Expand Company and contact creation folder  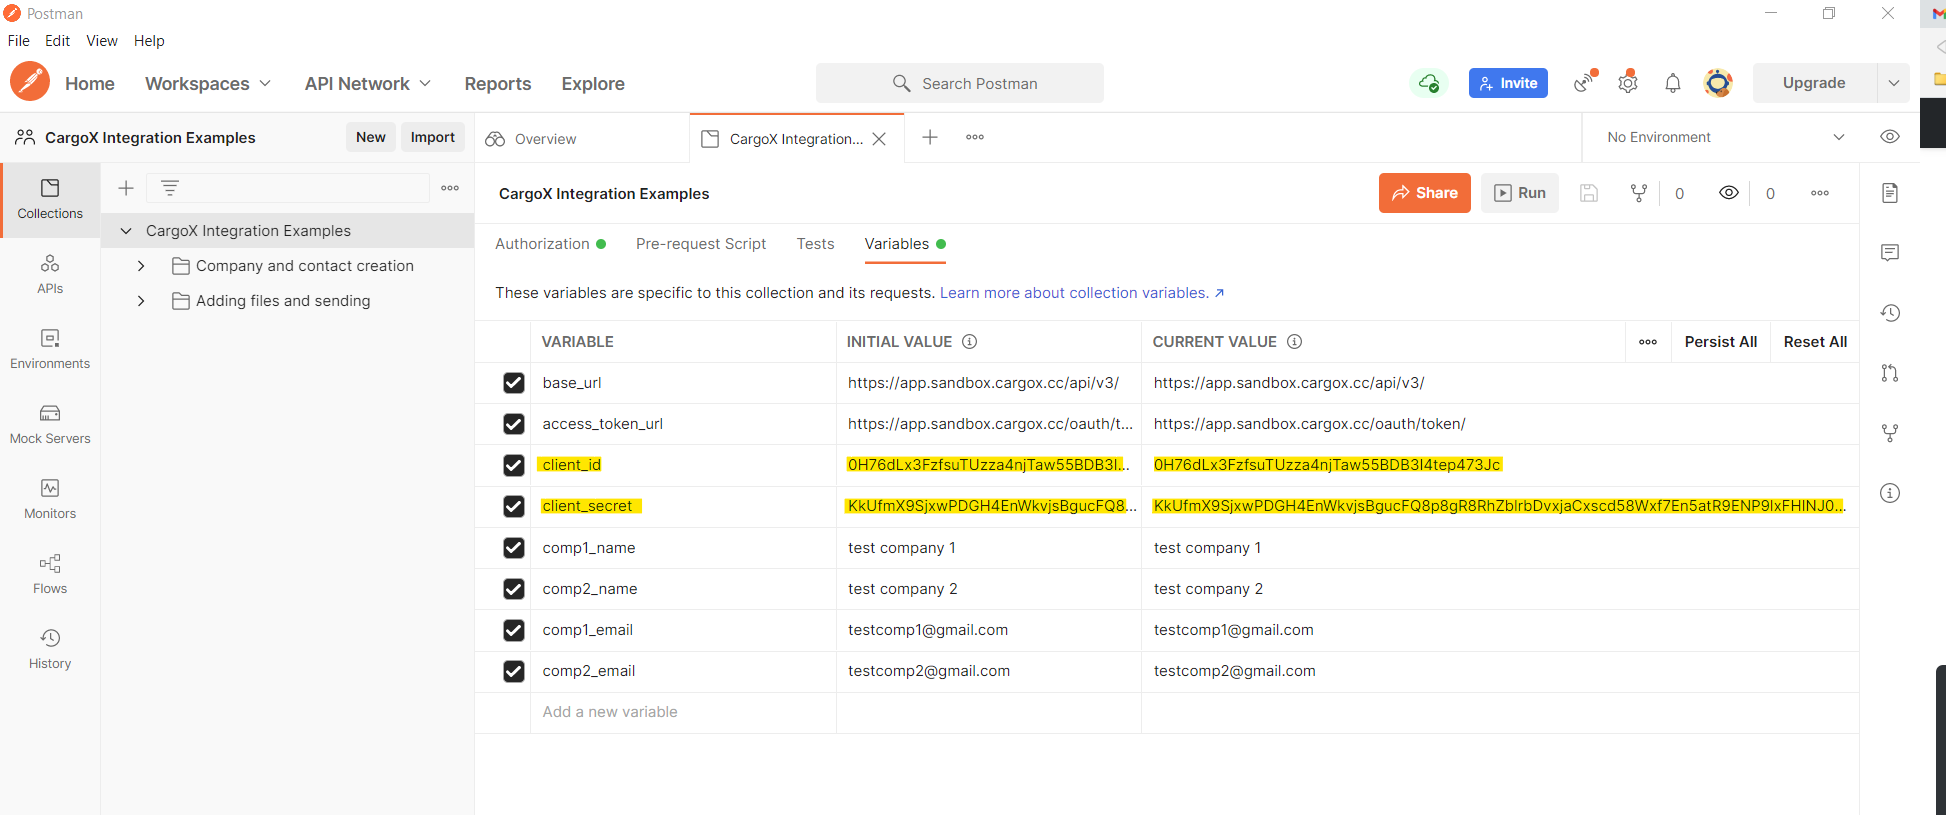141,266
